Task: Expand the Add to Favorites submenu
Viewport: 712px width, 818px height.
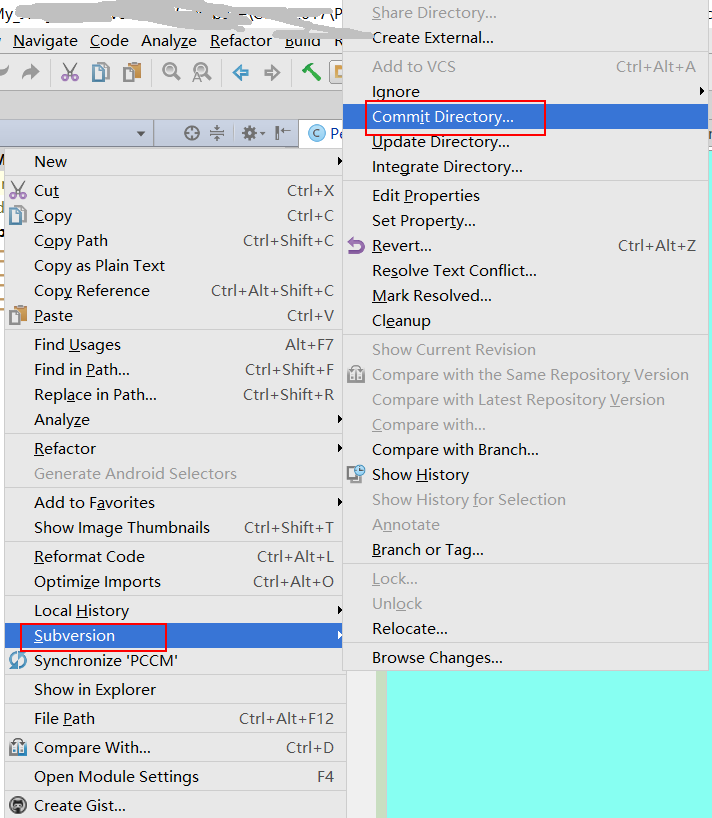Action: click(x=174, y=503)
